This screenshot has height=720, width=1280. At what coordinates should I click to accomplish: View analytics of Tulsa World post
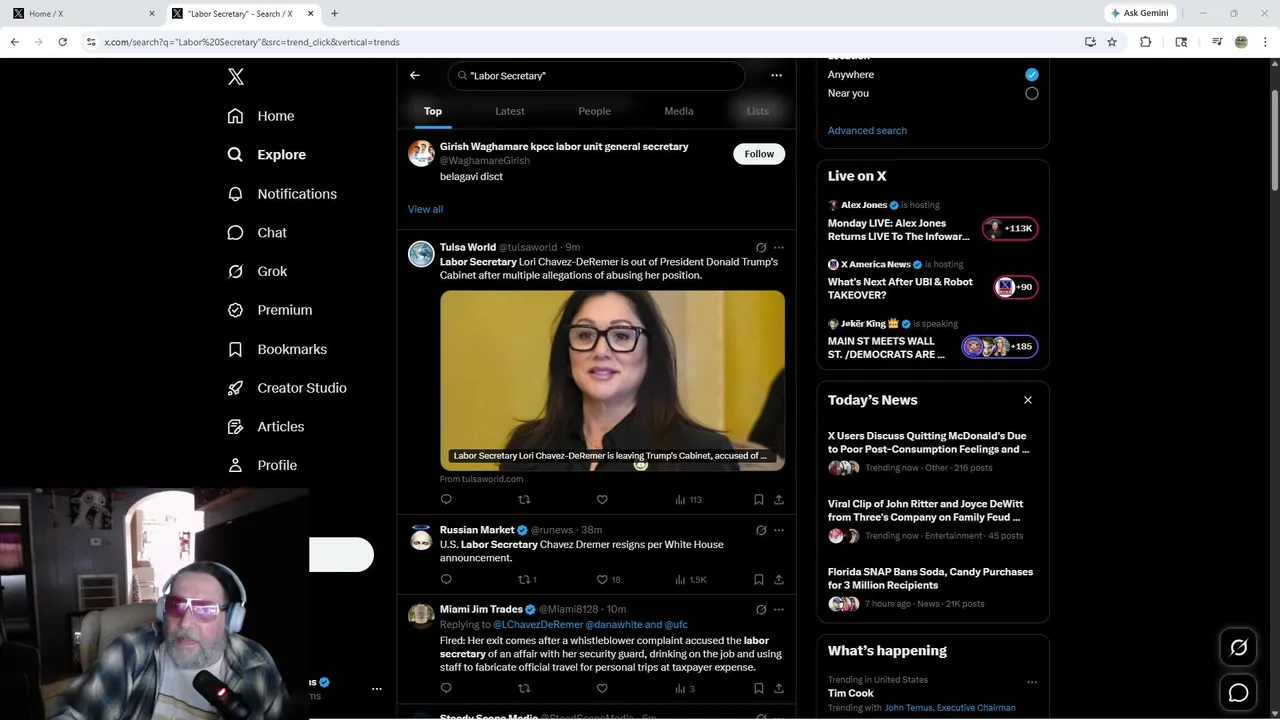(688, 499)
